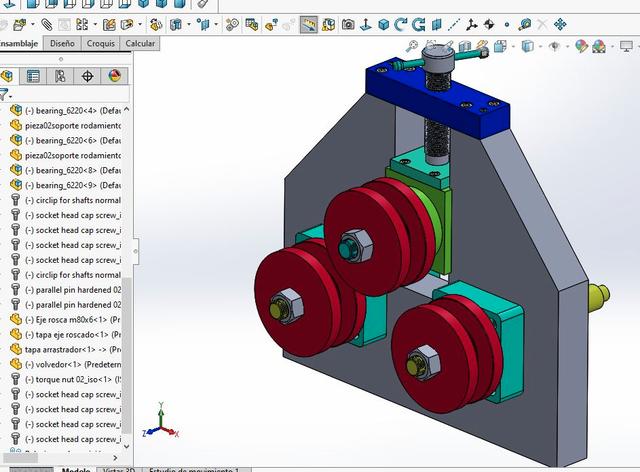Select the Axis dashed-line tool
The width and height of the screenshot is (640, 472).
point(454,25)
